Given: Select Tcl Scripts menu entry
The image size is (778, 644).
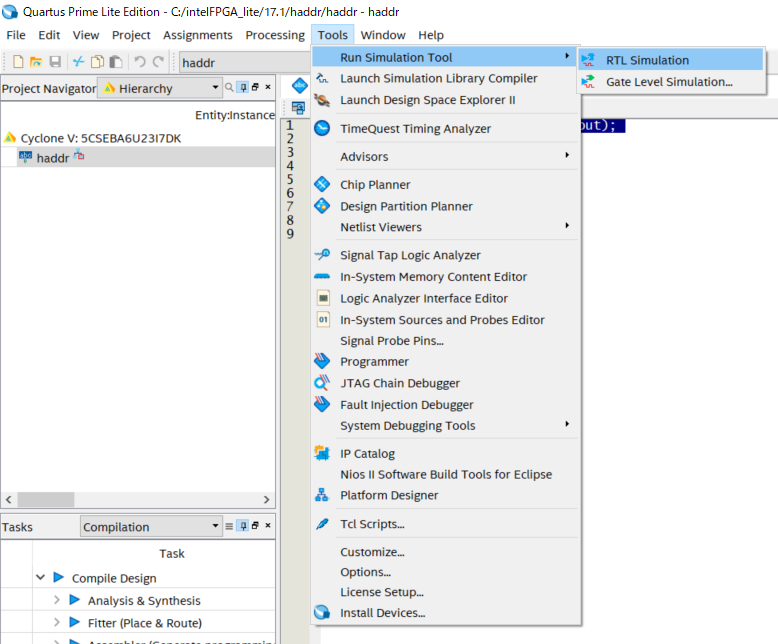Looking at the screenshot, I should click(445, 524).
